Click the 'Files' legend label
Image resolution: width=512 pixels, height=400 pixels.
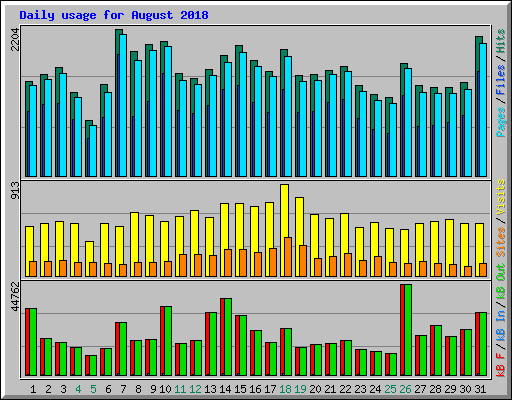pos(500,80)
